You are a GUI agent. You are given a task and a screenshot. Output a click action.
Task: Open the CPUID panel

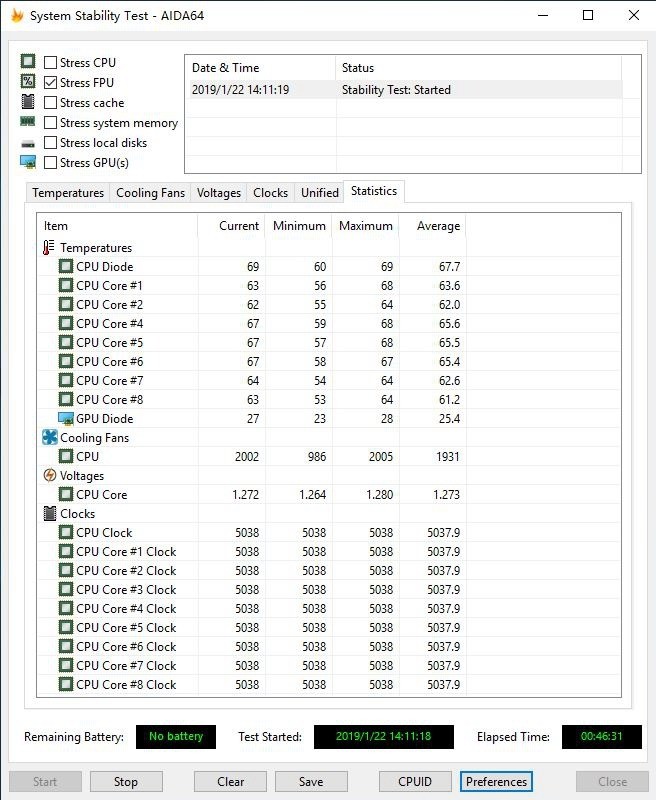coord(415,782)
